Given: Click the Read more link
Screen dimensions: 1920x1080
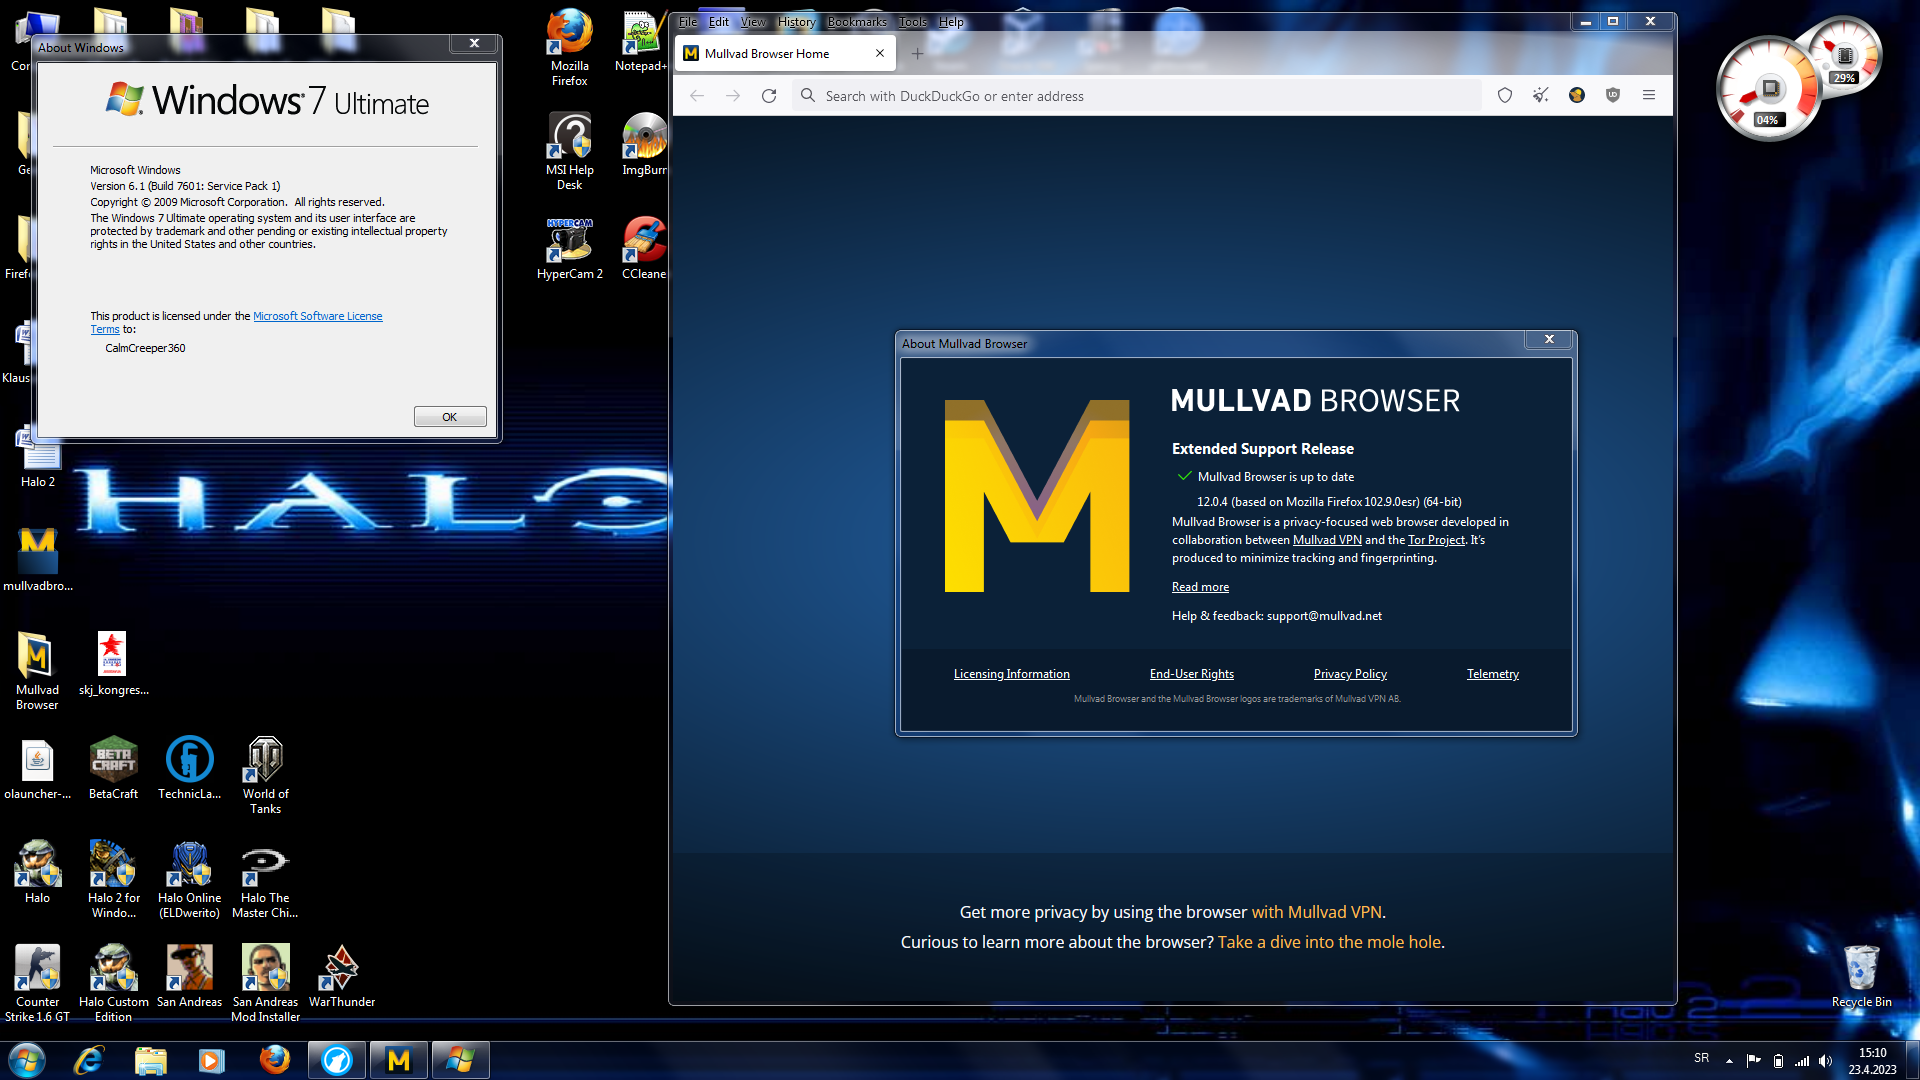Looking at the screenshot, I should click(x=1200, y=587).
